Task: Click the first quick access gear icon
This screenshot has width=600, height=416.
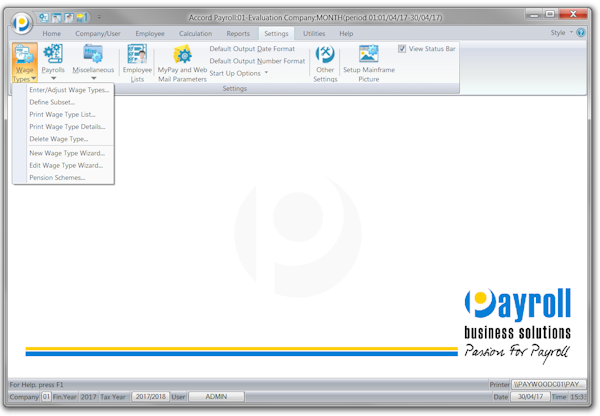Action: (44, 17)
